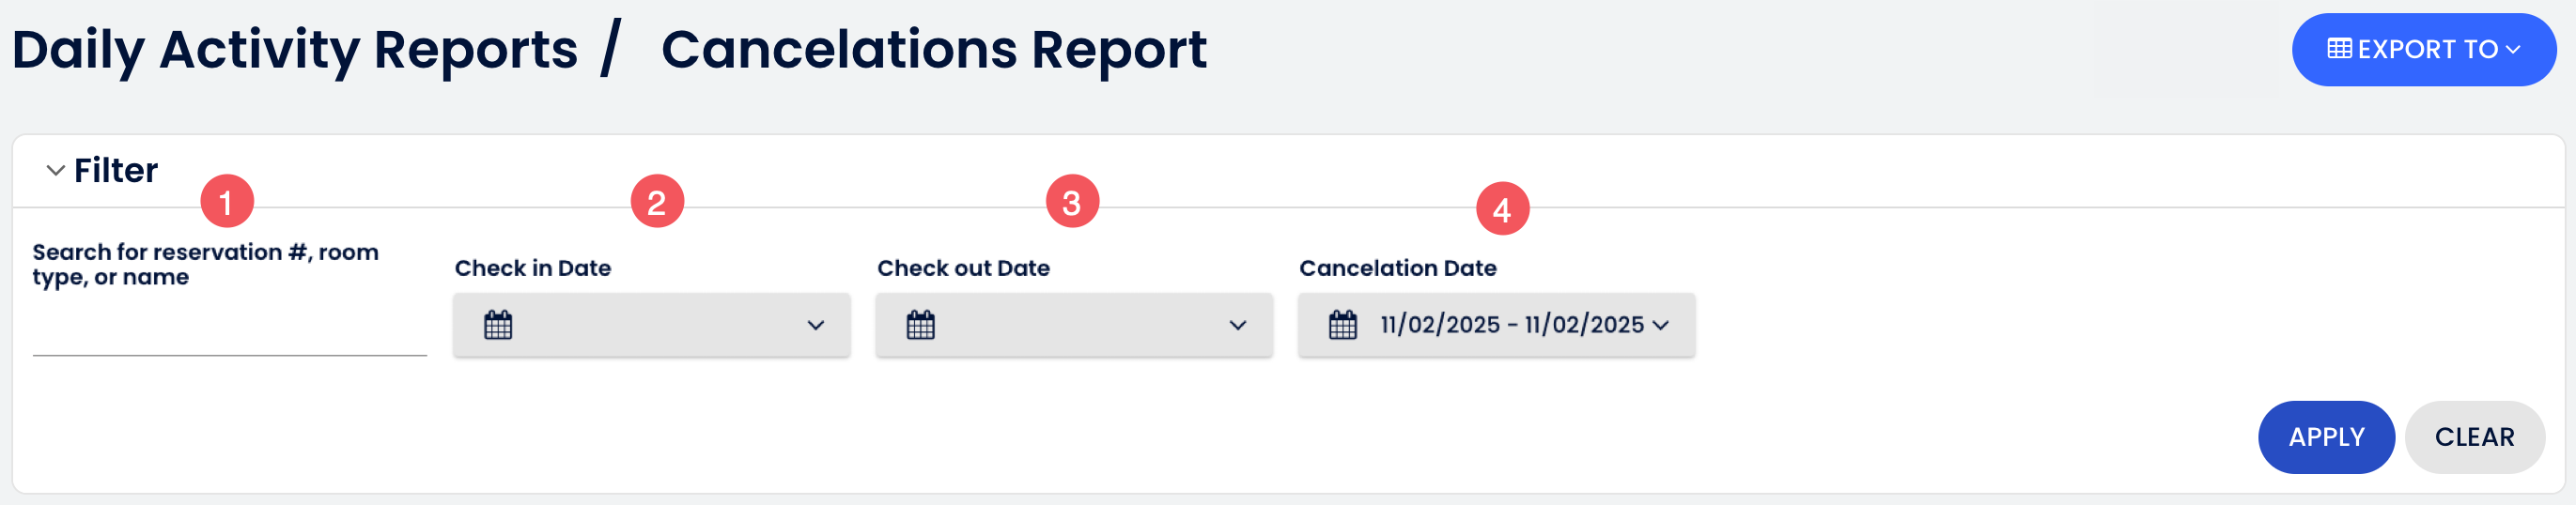This screenshot has width=2576, height=505.
Task: Open the Export To menu chevron
Action: tap(2513, 49)
